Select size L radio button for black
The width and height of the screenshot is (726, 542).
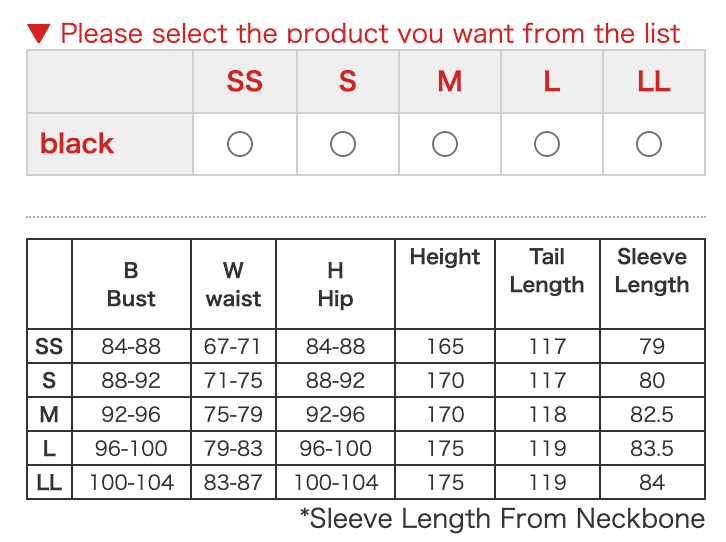pos(547,144)
